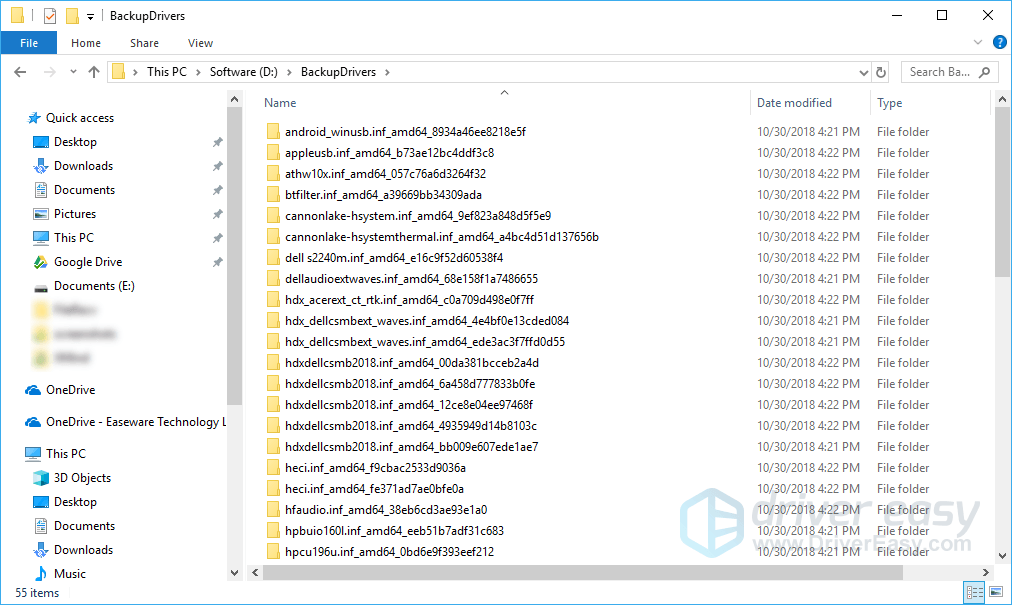
Task: Click the Help question mark icon
Action: click(998, 42)
